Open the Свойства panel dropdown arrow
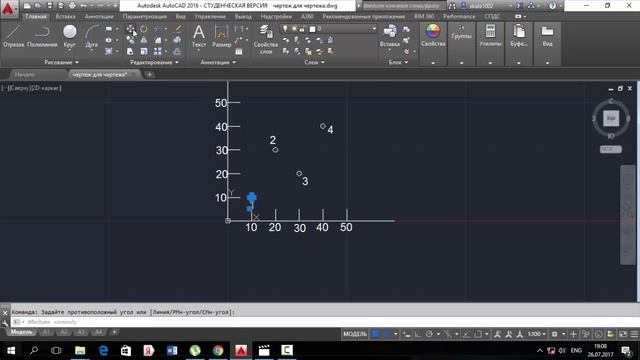Image resolution: width=640 pixels, height=360 pixels. [433, 63]
